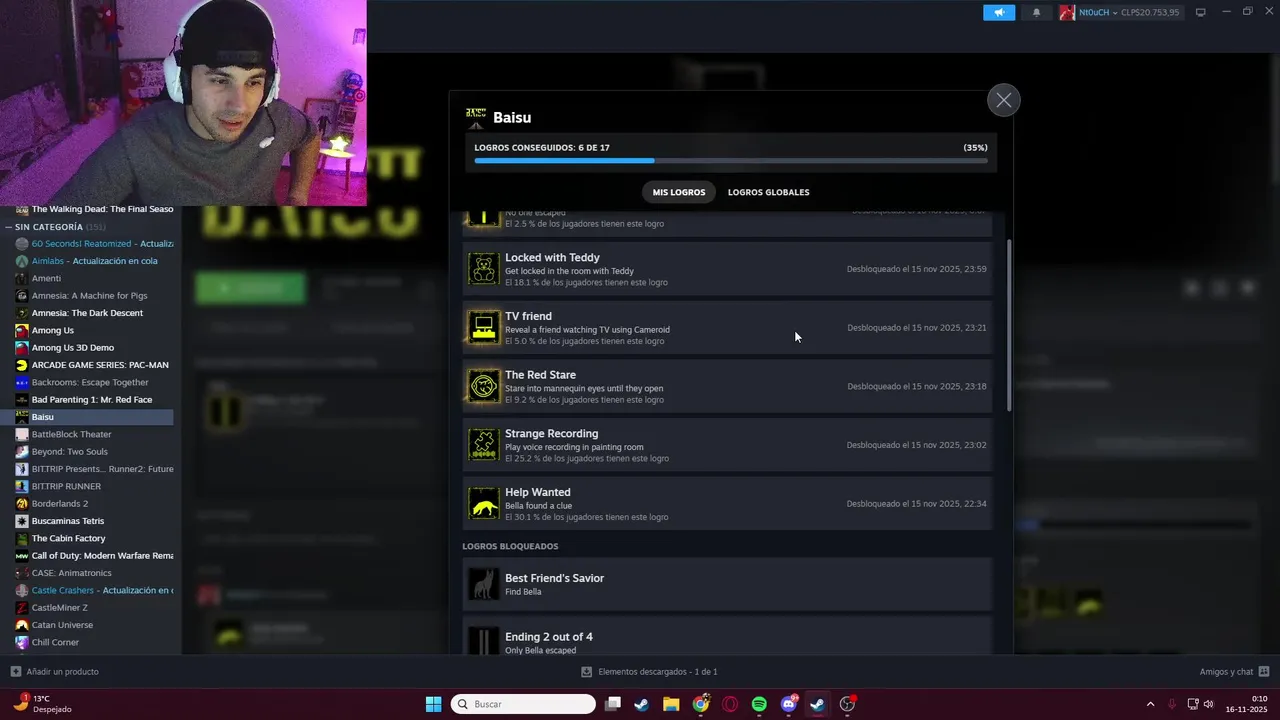
Task: Click the Help Wanted dog icon
Action: (484, 504)
